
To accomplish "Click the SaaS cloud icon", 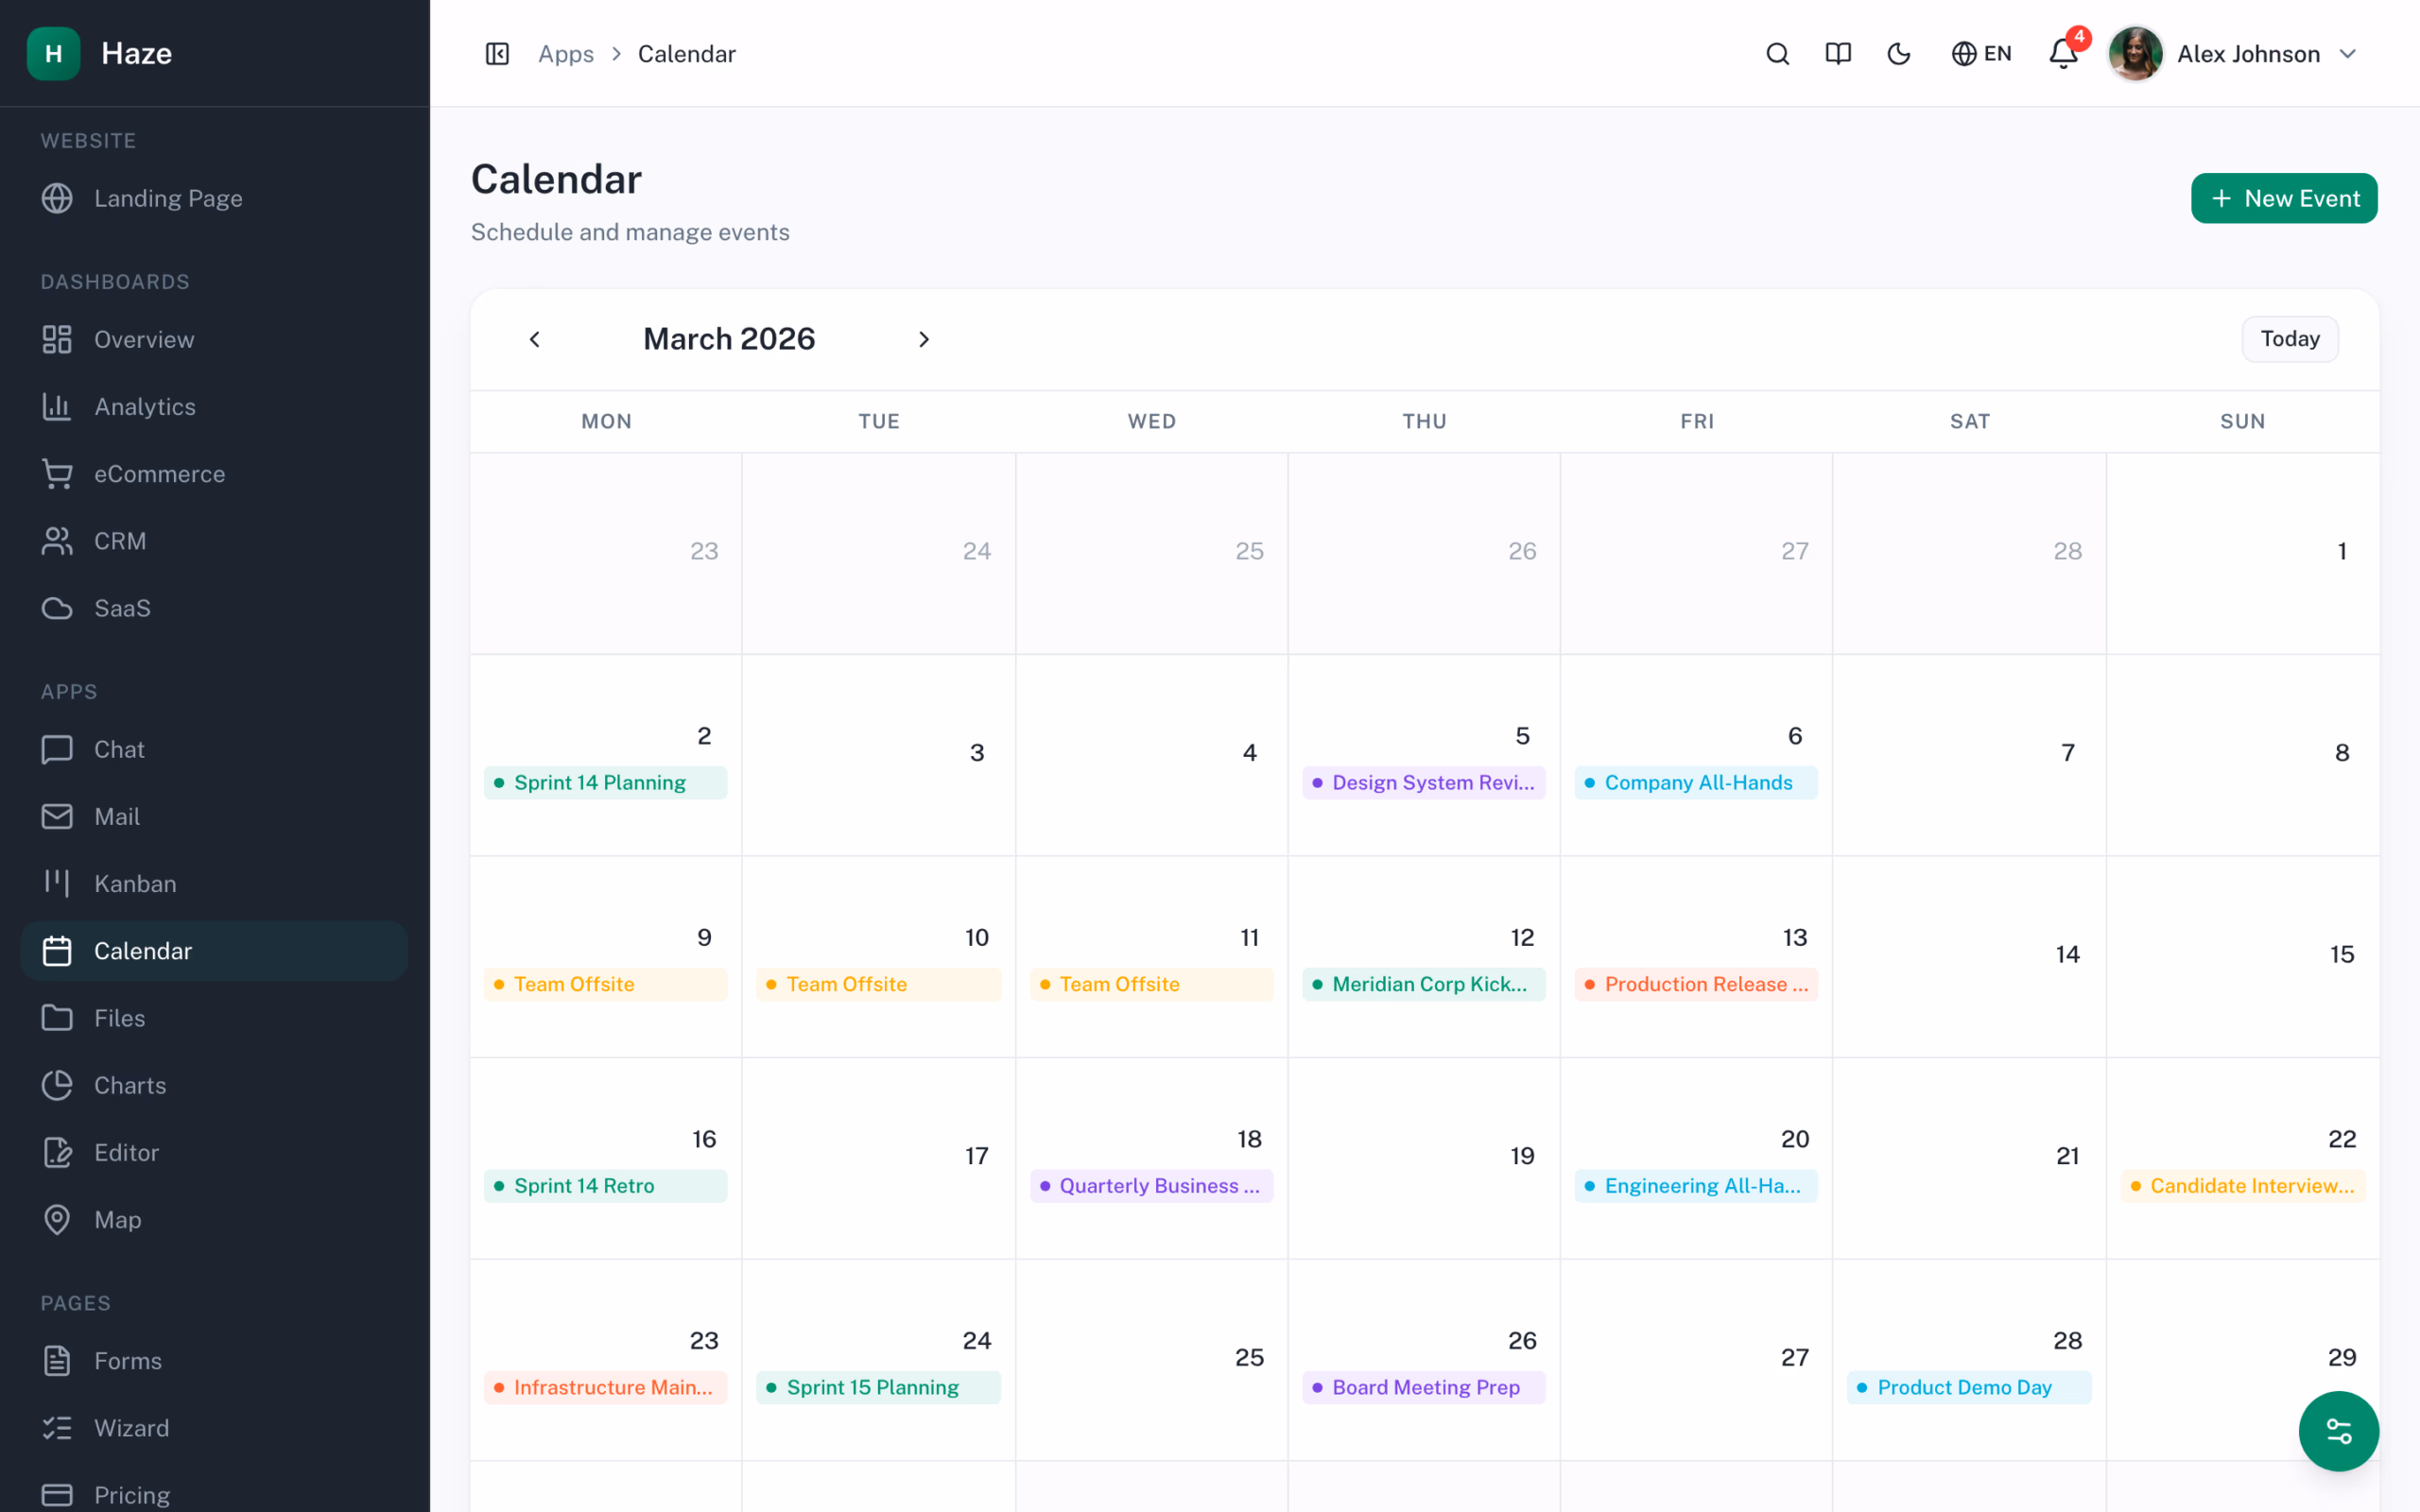I will [57, 608].
